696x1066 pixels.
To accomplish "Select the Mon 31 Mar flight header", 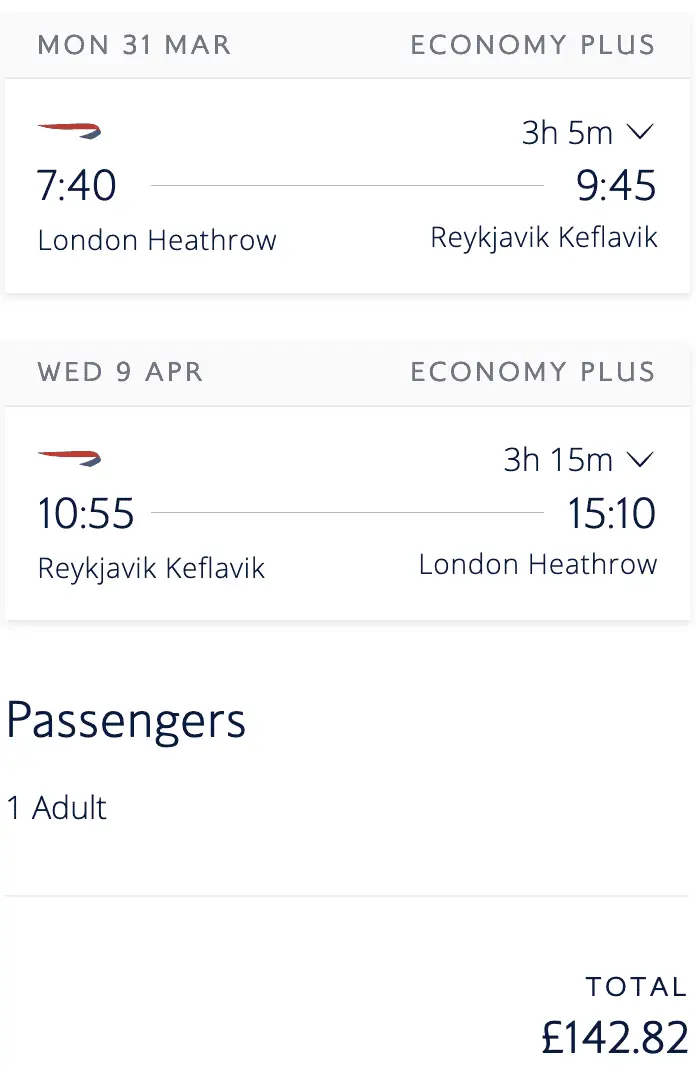I will pyautogui.click(x=134, y=45).
